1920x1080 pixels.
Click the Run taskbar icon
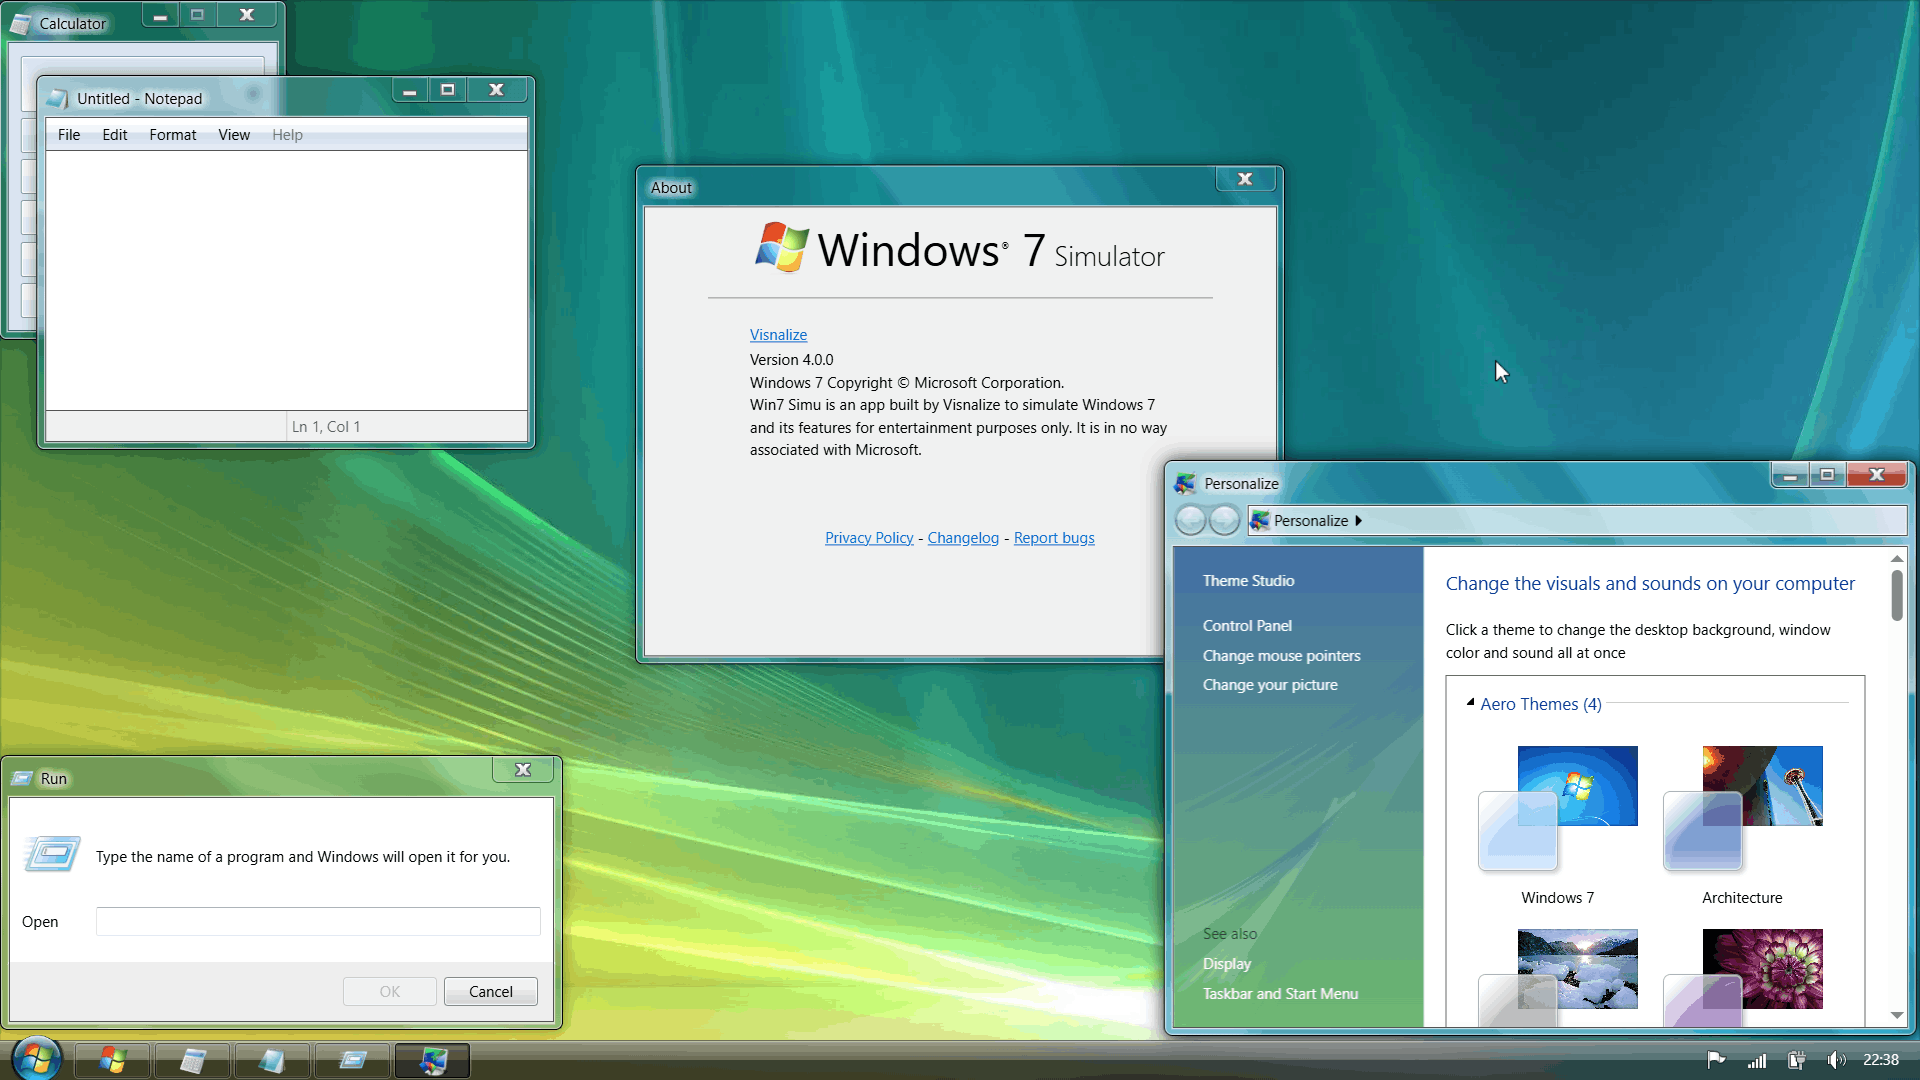click(x=352, y=1060)
